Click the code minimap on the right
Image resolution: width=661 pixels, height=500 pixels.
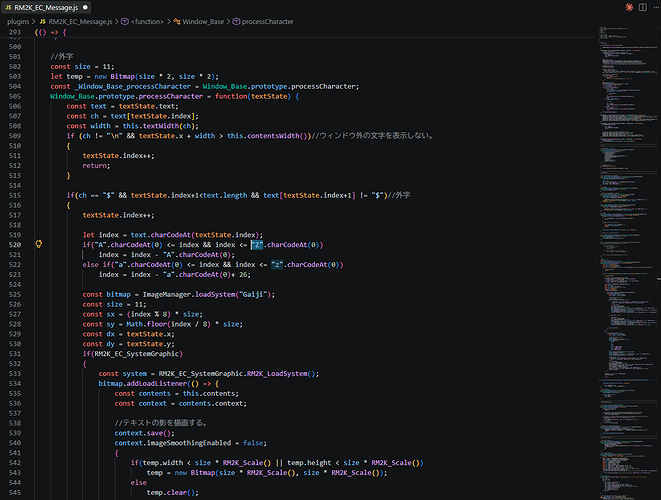(628, 261)
